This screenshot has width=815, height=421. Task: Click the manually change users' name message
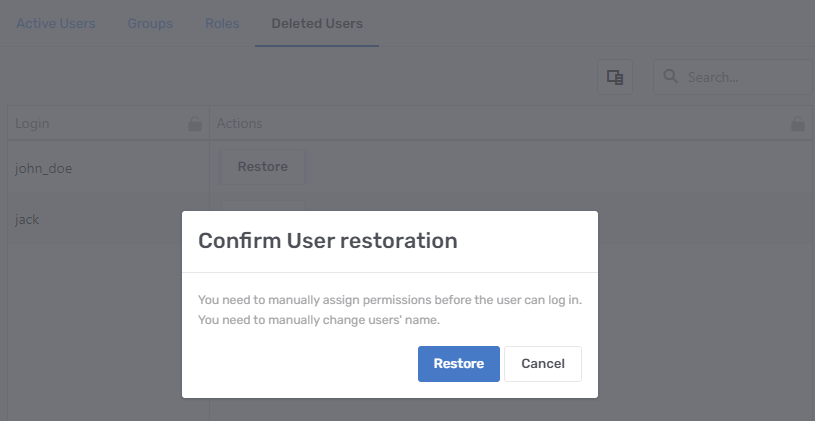click(318, 320)
